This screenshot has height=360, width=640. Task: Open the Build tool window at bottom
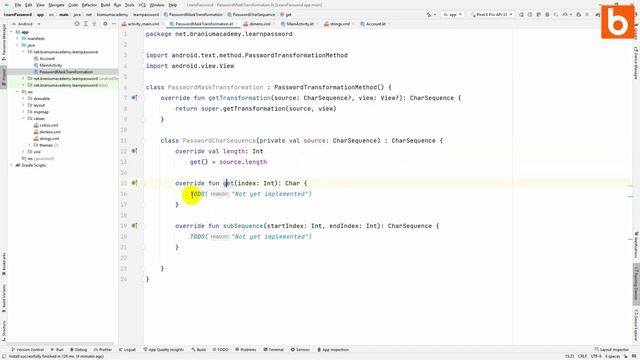(x=199, y=350)
